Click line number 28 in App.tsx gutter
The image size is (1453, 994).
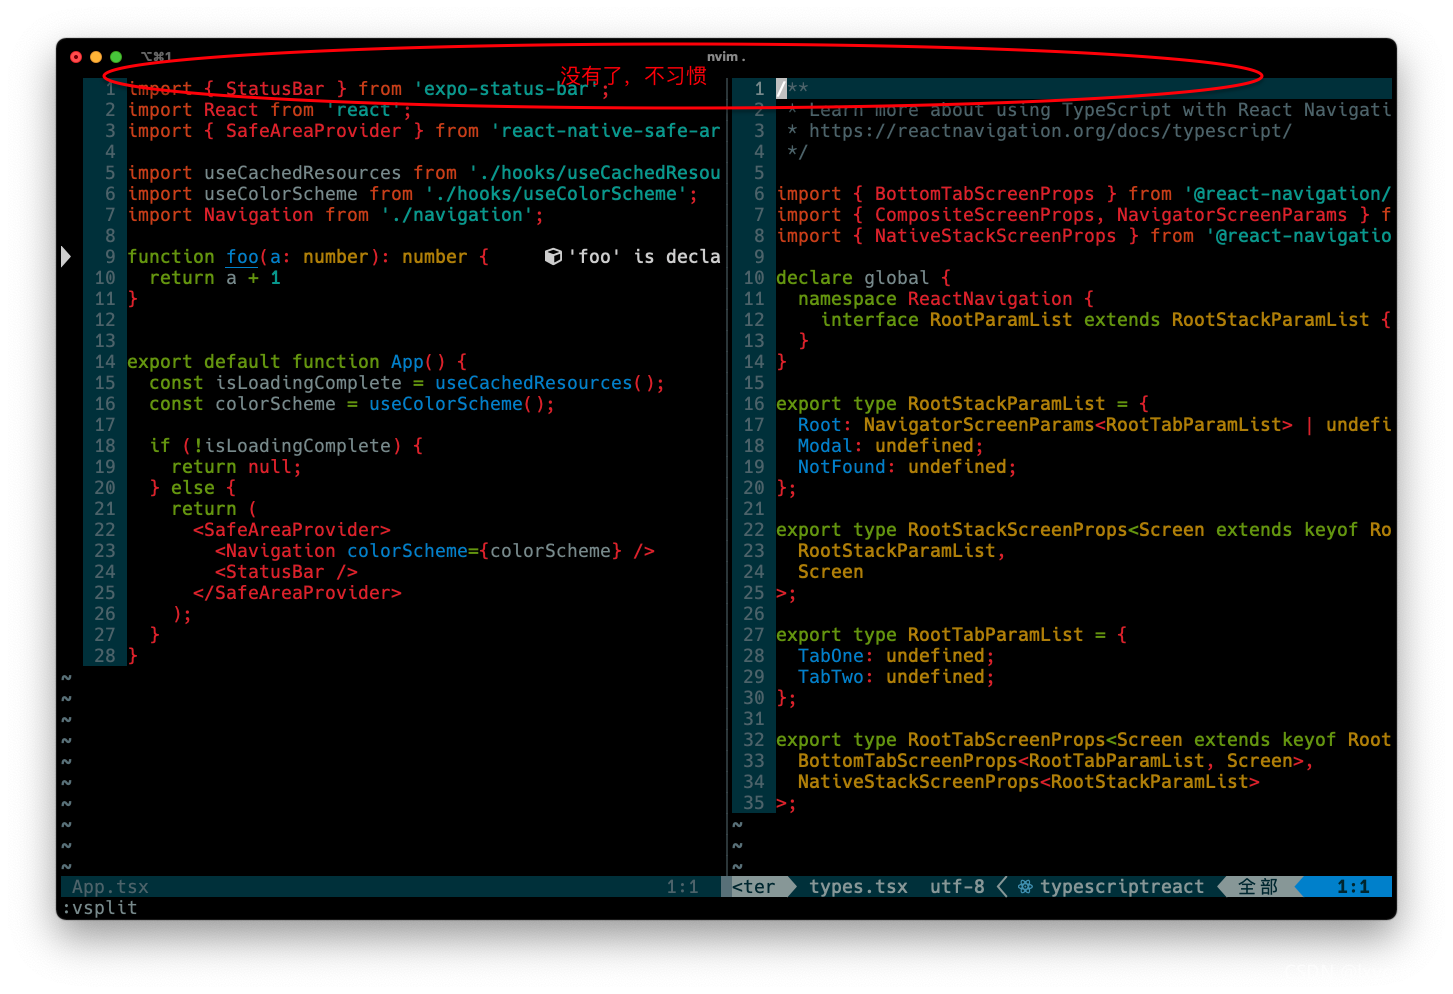click(x=105, y=656)
